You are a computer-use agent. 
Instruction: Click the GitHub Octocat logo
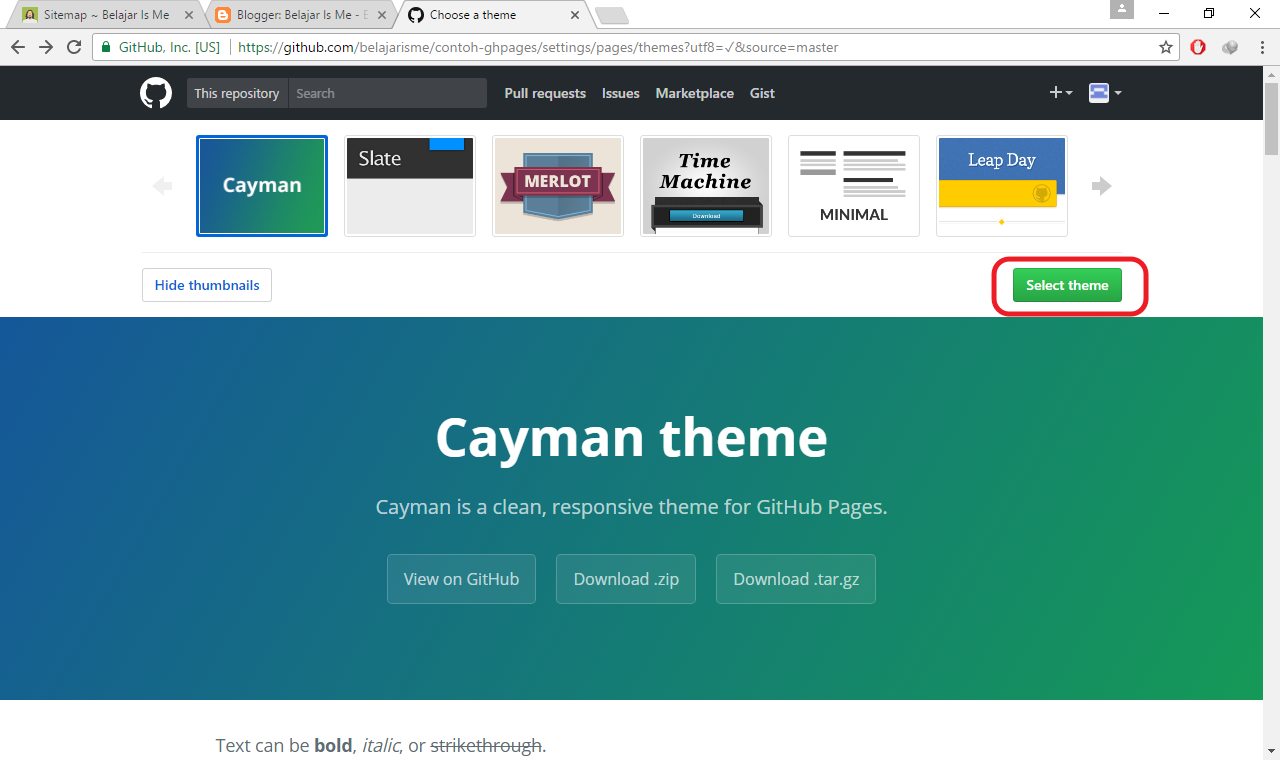[156, 93]
